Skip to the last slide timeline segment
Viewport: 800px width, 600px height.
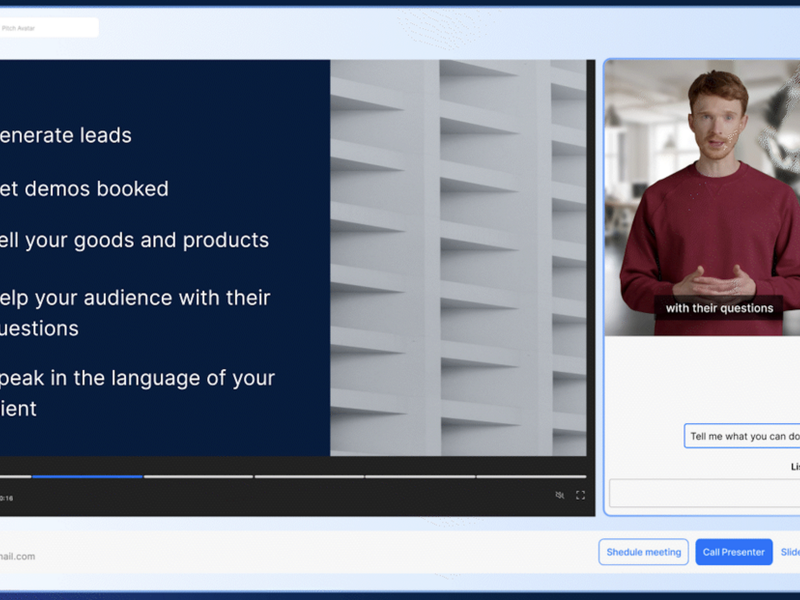(531, 477)
